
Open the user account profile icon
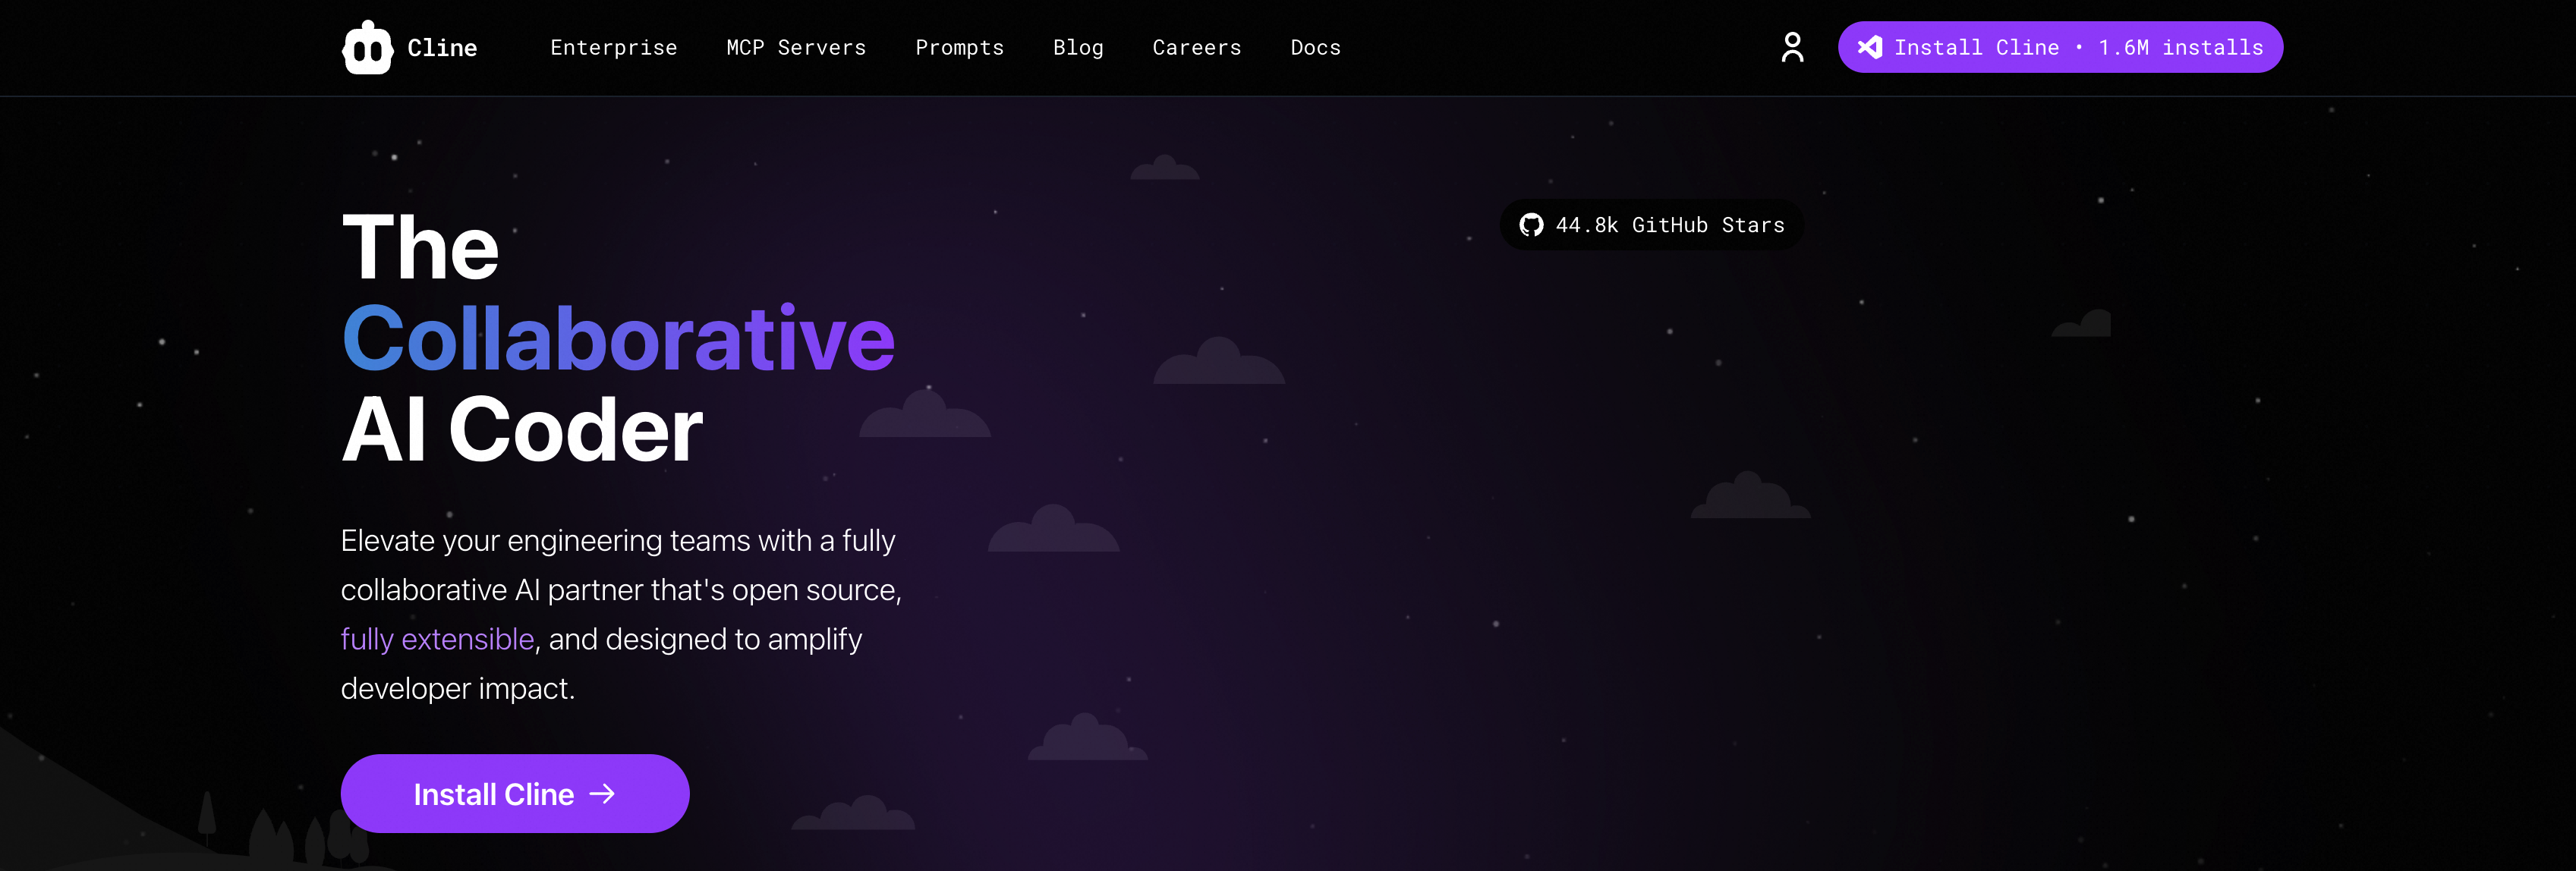pos(1792,47)
